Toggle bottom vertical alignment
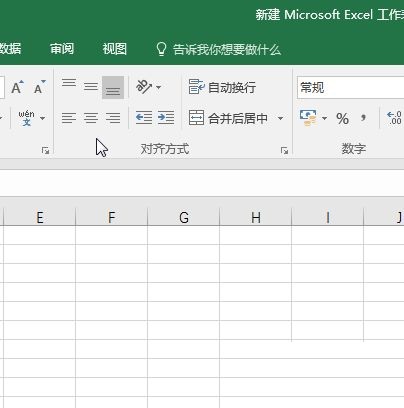The height and width of the screenshot is (408, 404). 113,88
